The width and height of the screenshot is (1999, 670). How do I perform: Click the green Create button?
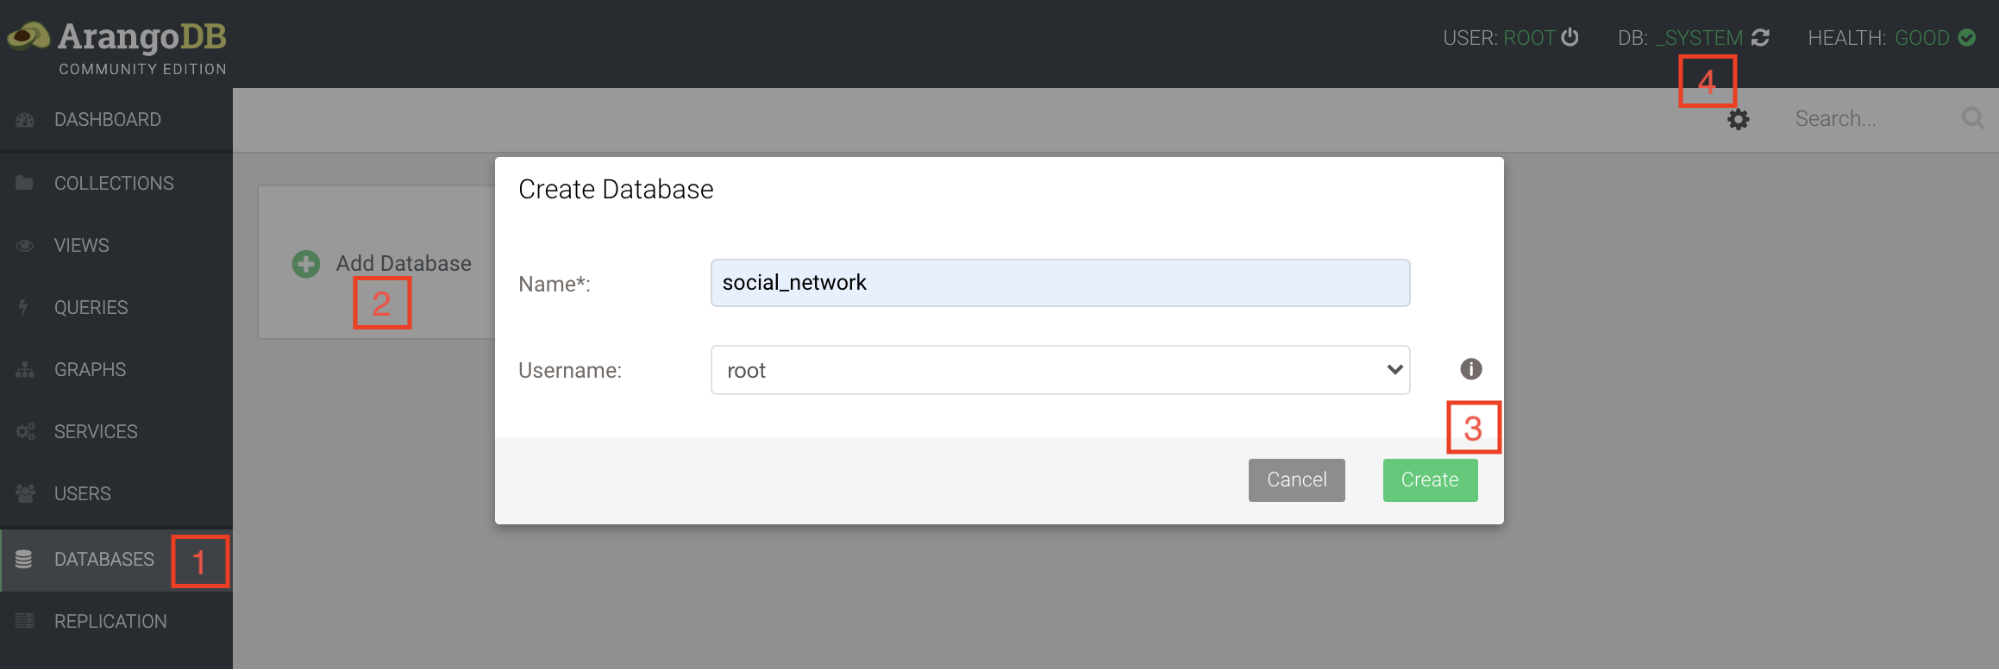click(1430, 480)
